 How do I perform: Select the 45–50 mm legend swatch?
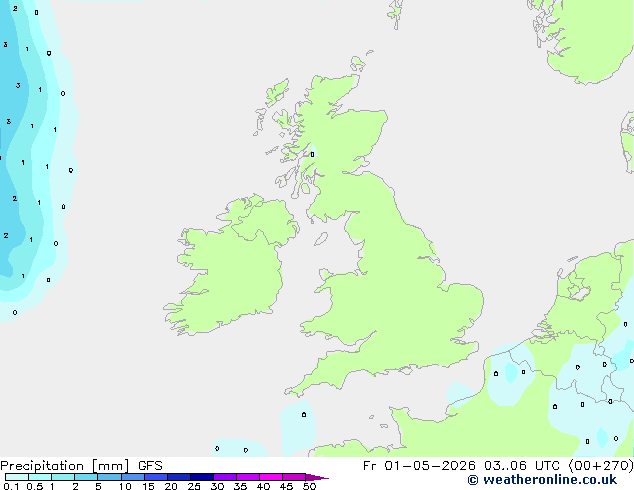click(294, 477)
